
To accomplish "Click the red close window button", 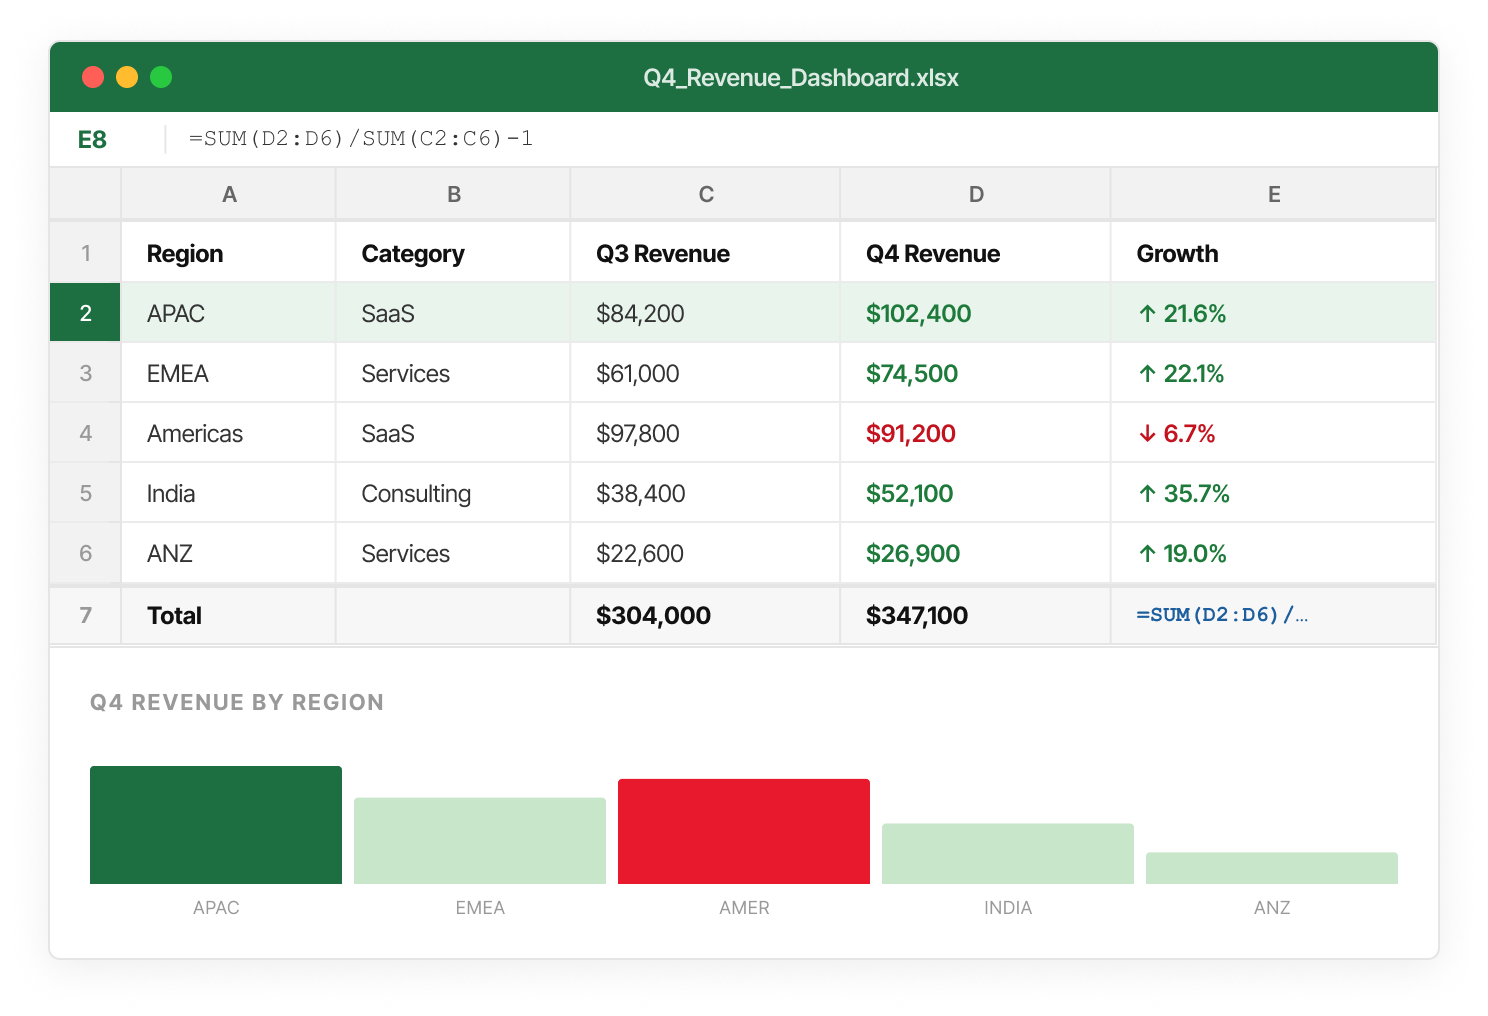I will [x=93, y=77].
